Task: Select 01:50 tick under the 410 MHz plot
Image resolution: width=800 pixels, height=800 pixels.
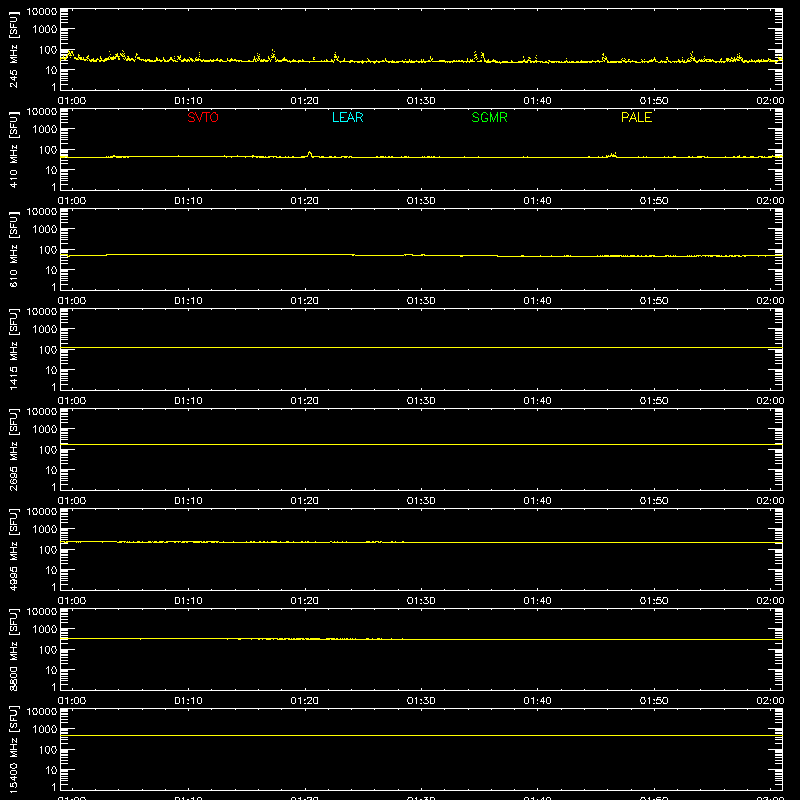Action: [654, 201]
